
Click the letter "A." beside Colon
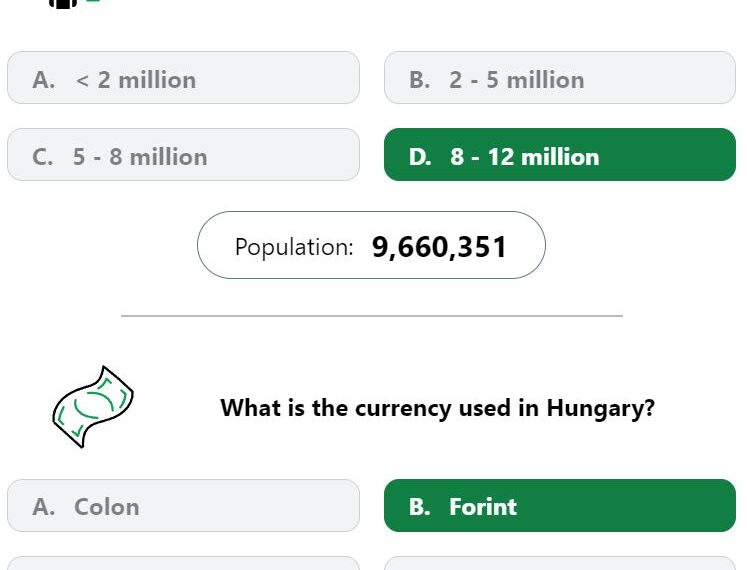point(43,507)
